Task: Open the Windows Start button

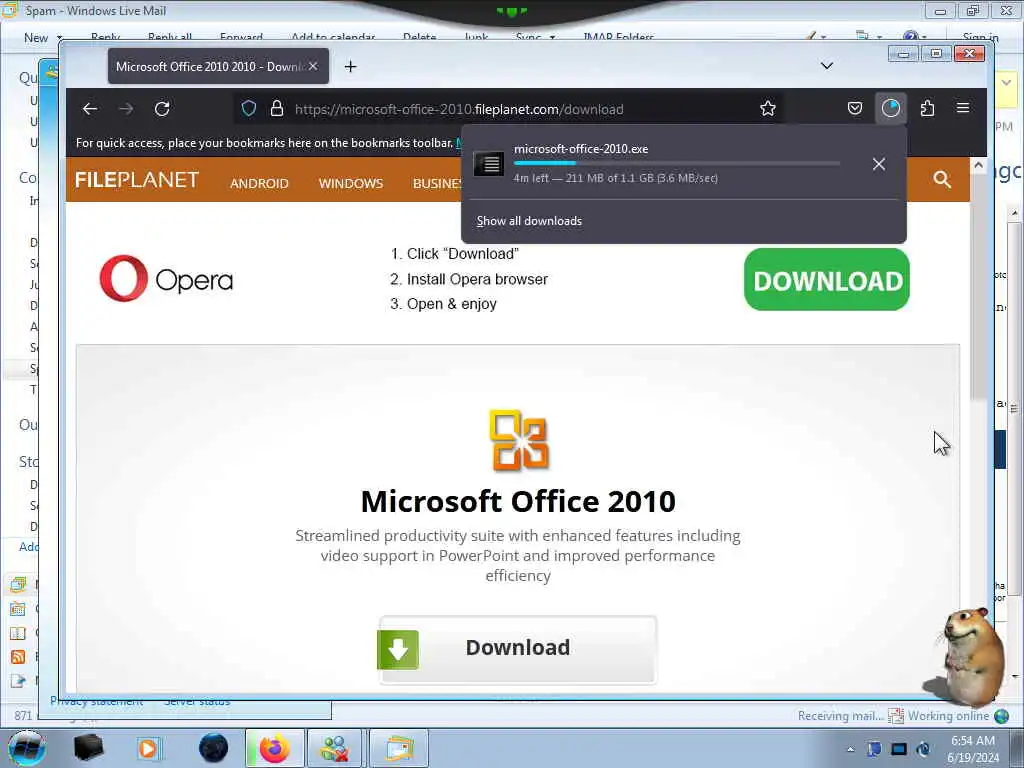Action: pyautogui.click(x=26, y=748)
